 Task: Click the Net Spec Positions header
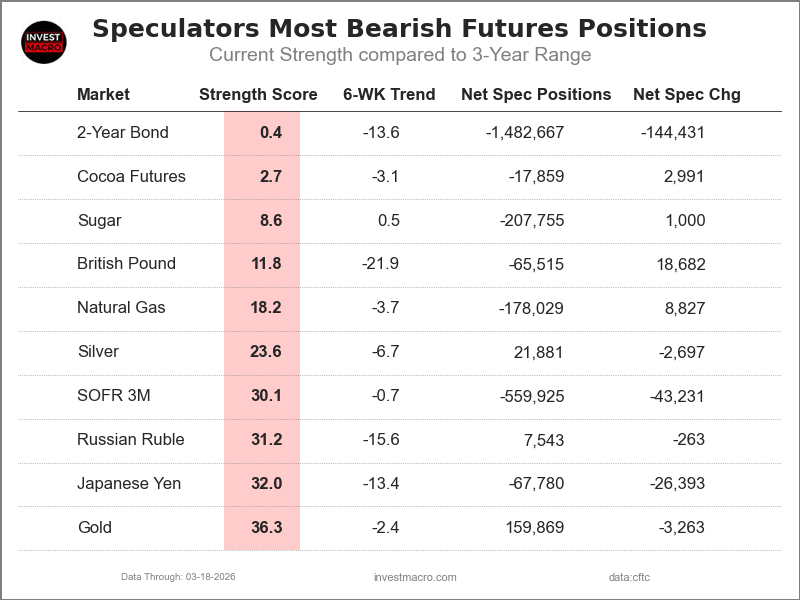tap(535, 95)
